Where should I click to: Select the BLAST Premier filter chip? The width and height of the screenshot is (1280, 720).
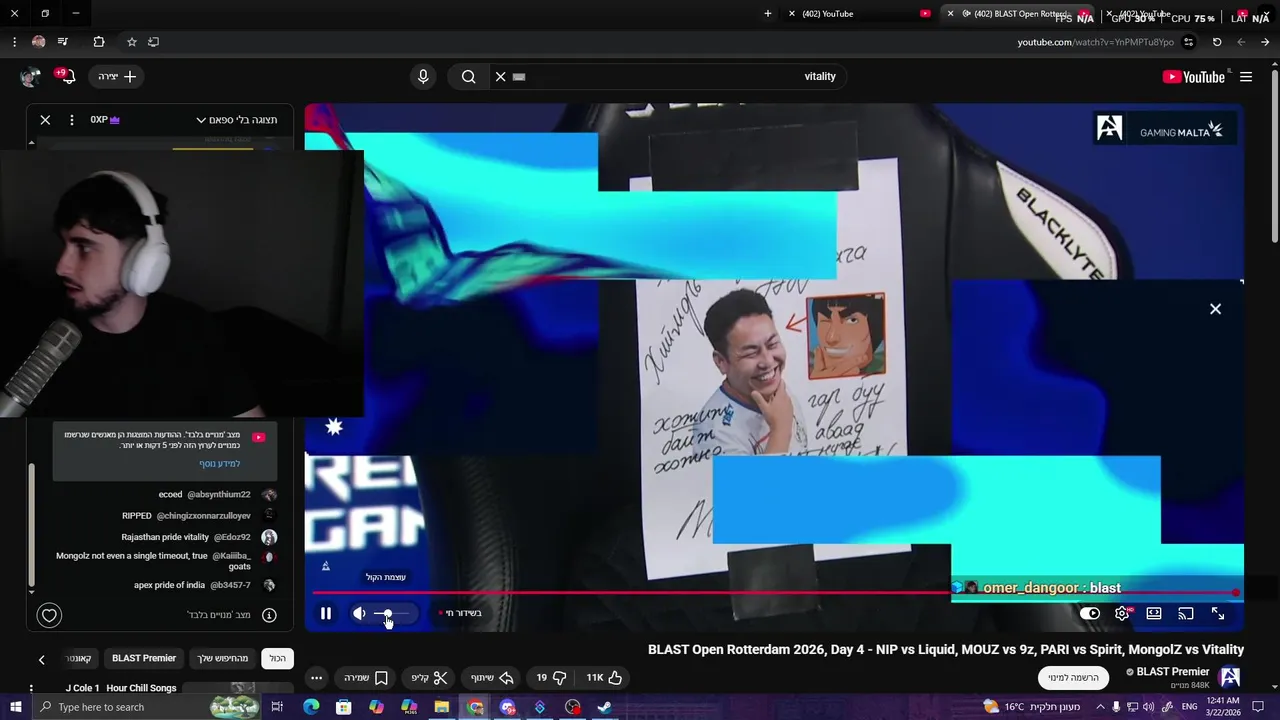click(144, 658)
